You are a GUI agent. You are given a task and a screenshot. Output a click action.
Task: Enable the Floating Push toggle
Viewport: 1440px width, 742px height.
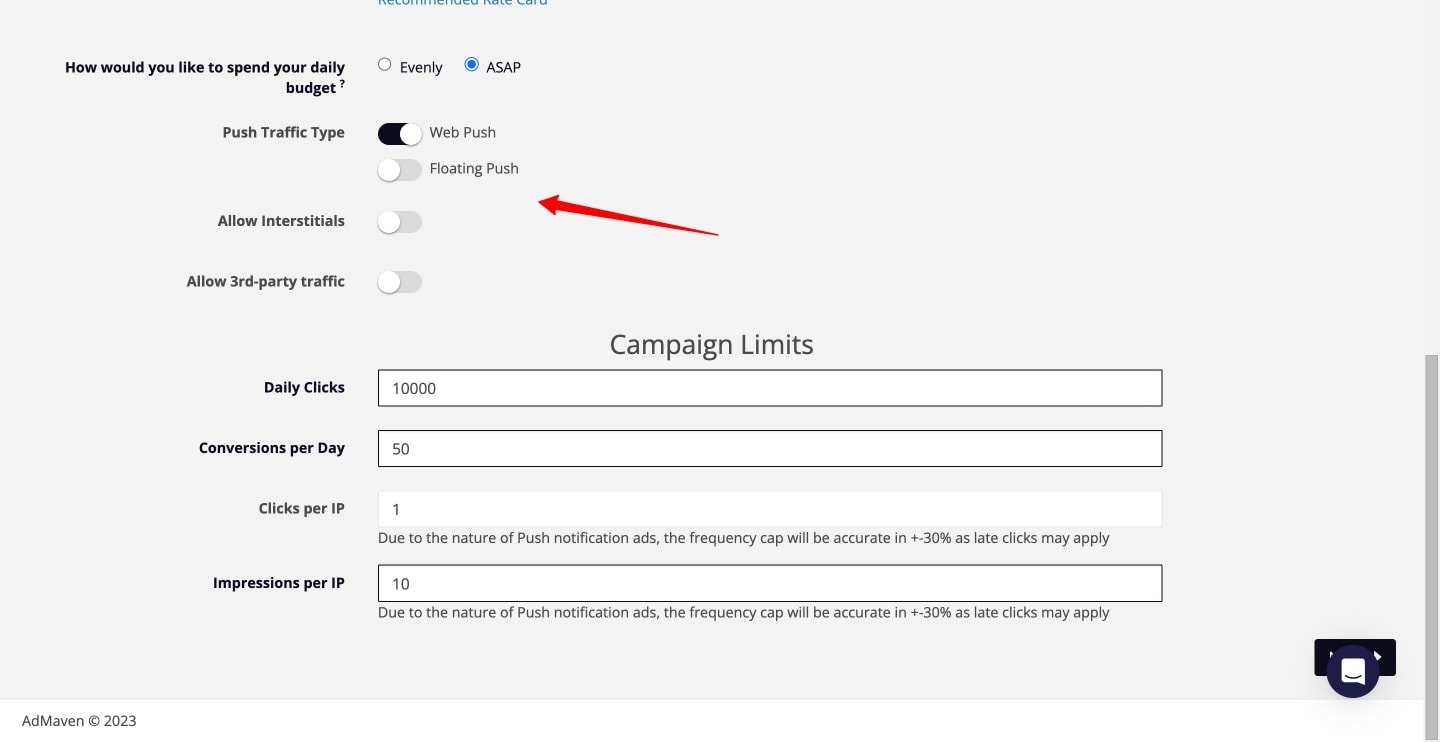(x=400, y=169)
